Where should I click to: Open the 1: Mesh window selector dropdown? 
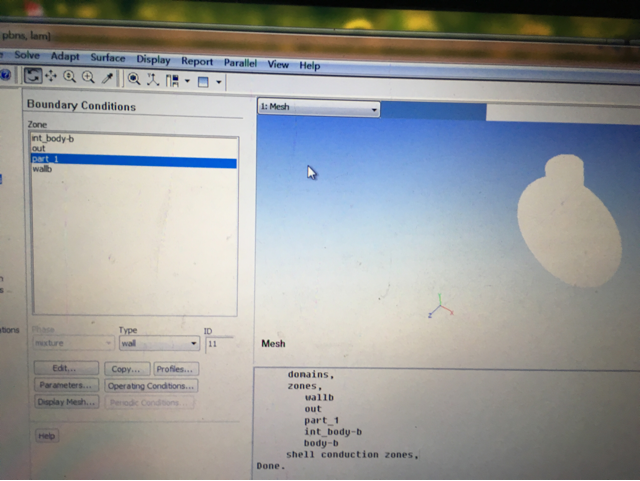[318, 108]
